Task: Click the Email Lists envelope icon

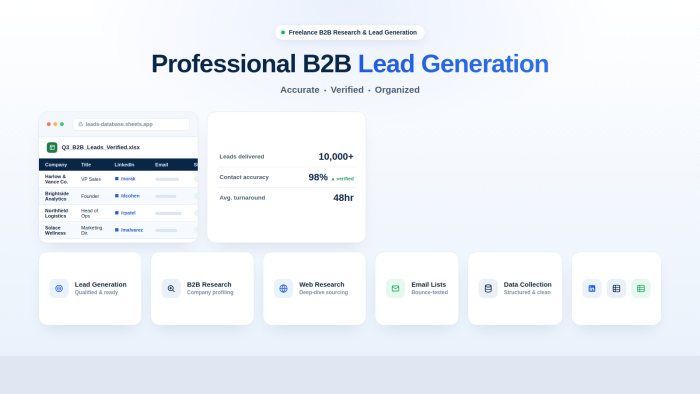Action: [x=396, y=289]
